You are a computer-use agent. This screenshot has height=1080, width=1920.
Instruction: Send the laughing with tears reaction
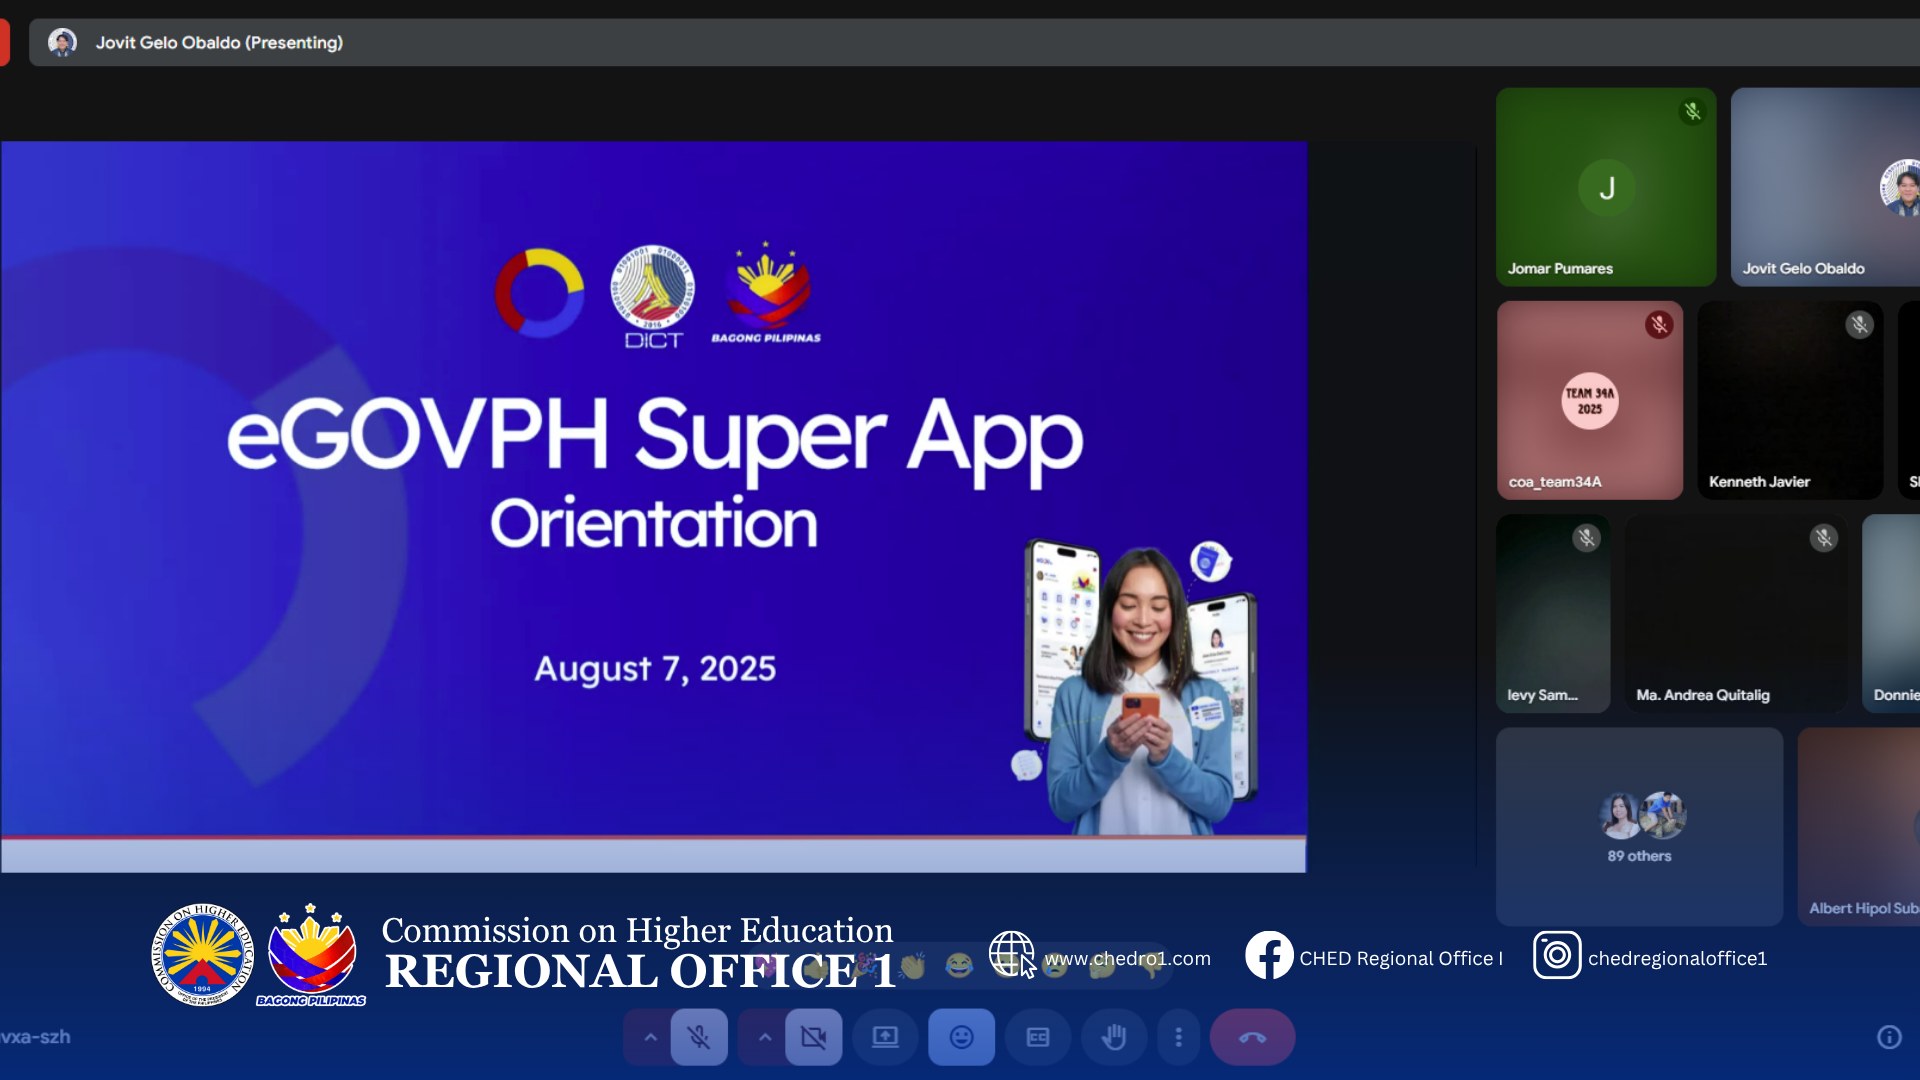959,965
